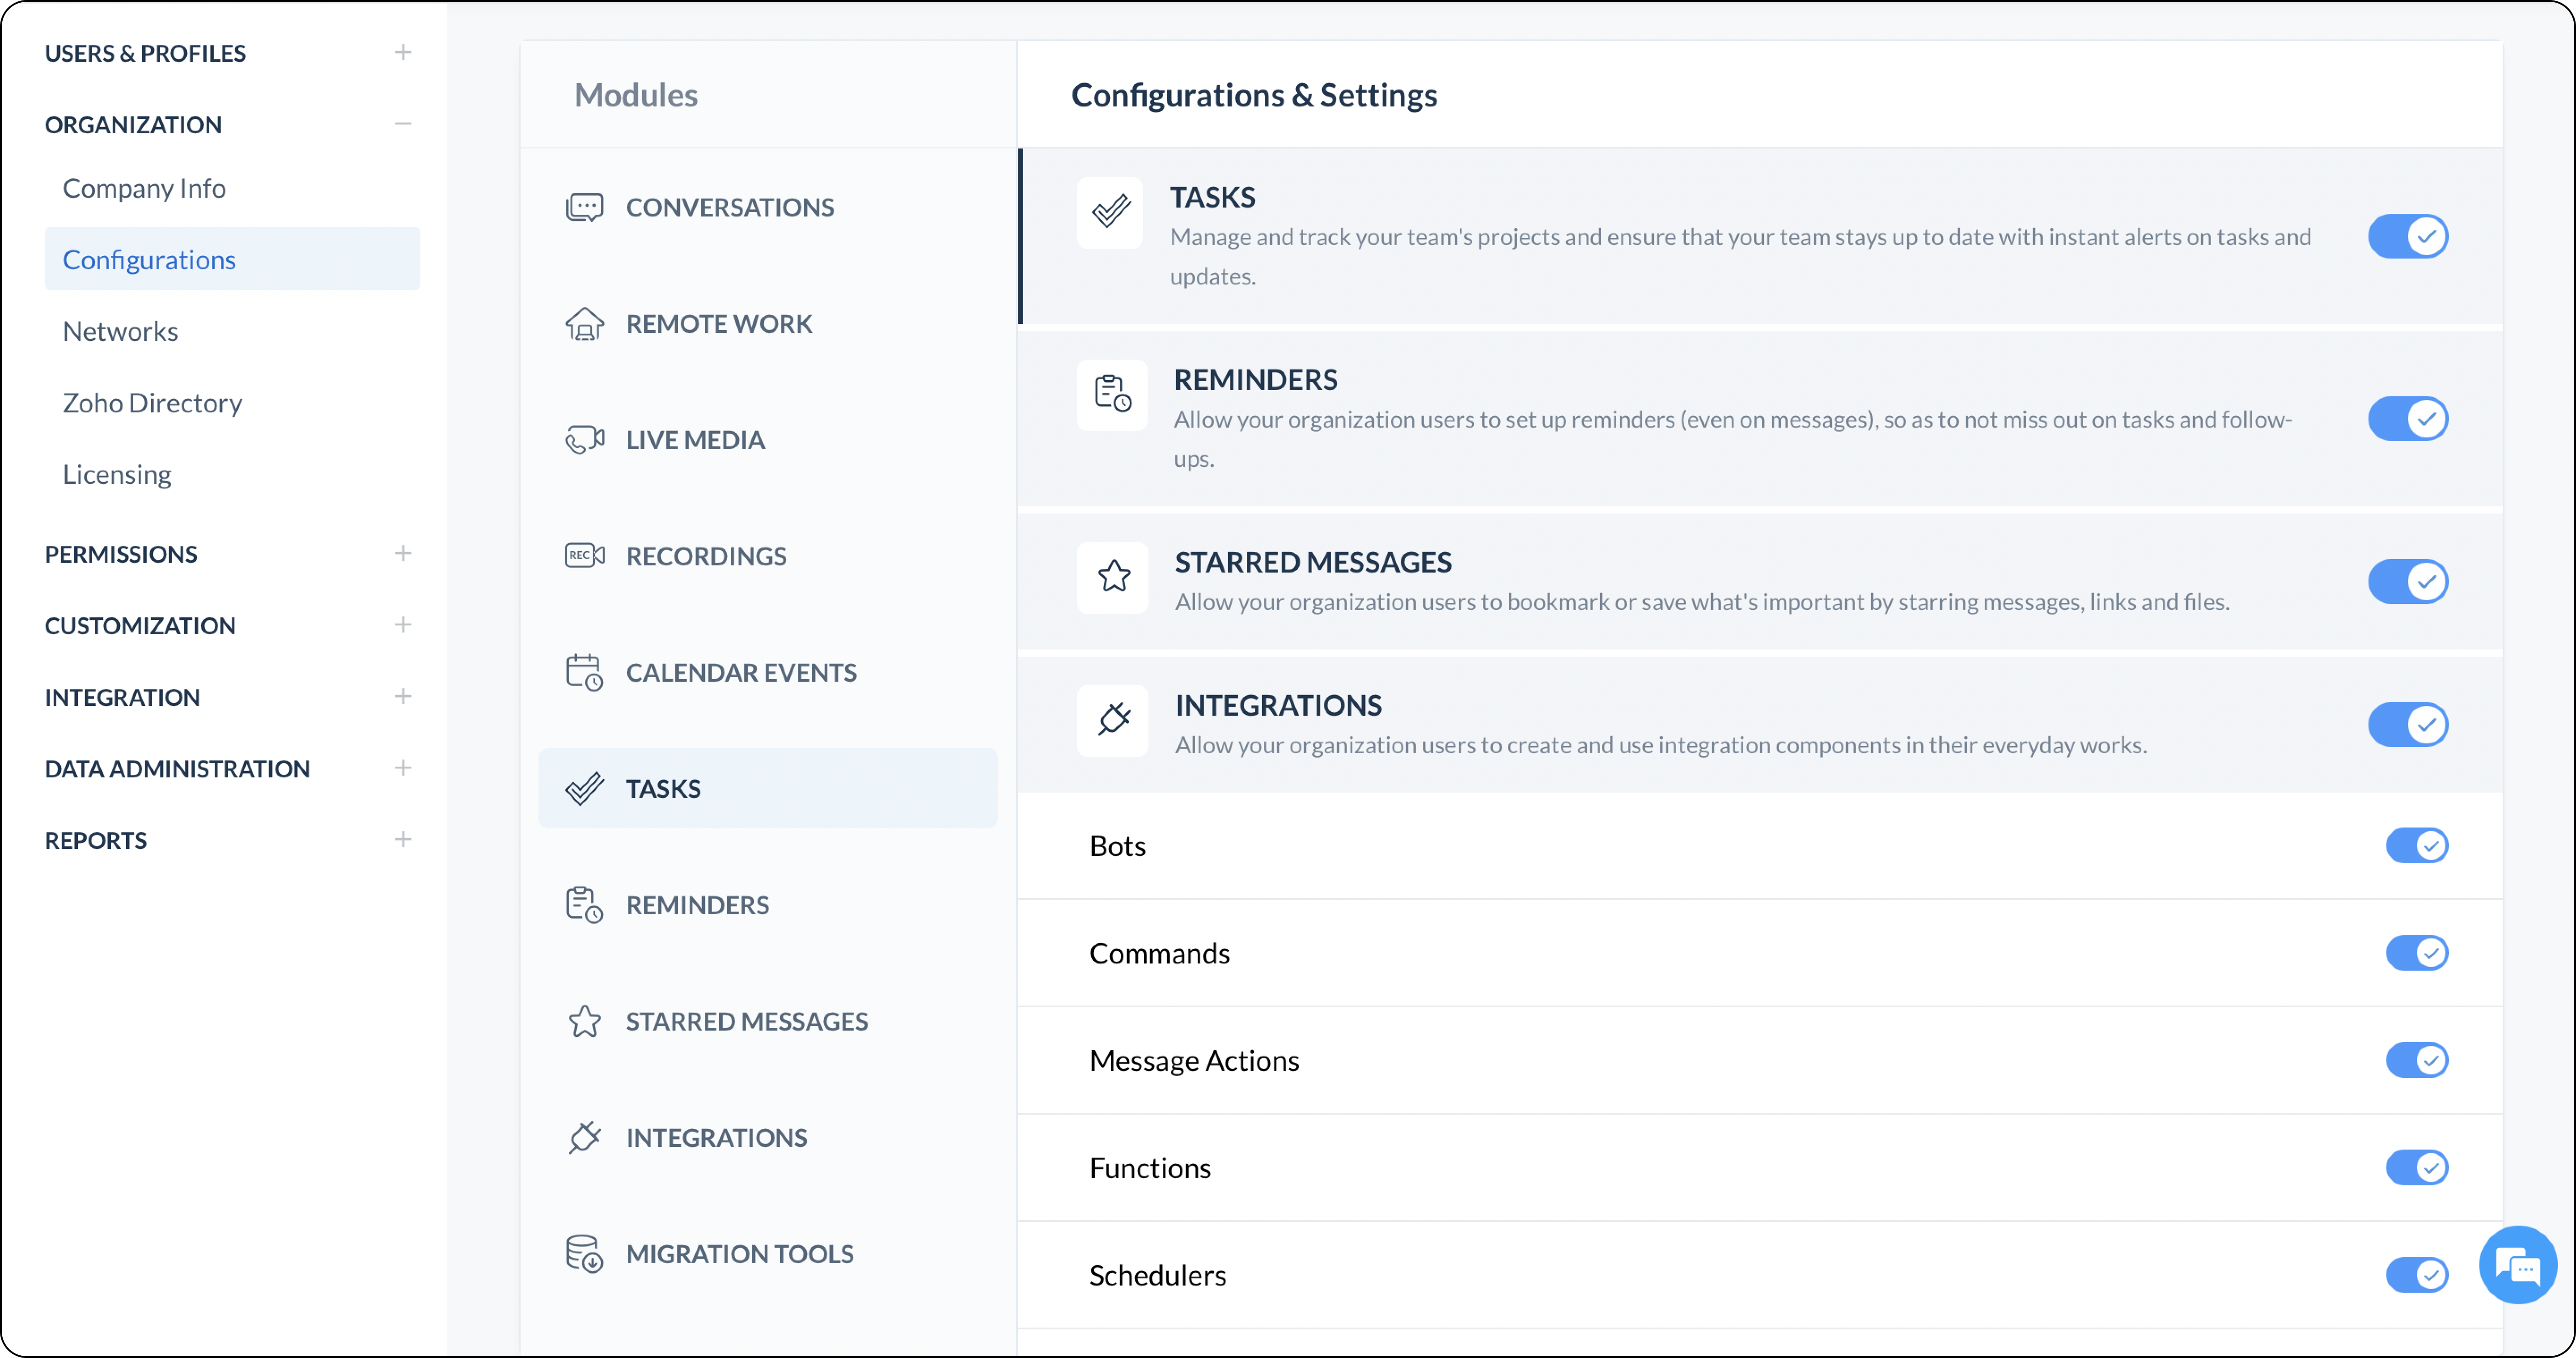Go to Zoho Directory
The height and width of the screenshot is (1358, 2576).
click(x=152, y=402)
